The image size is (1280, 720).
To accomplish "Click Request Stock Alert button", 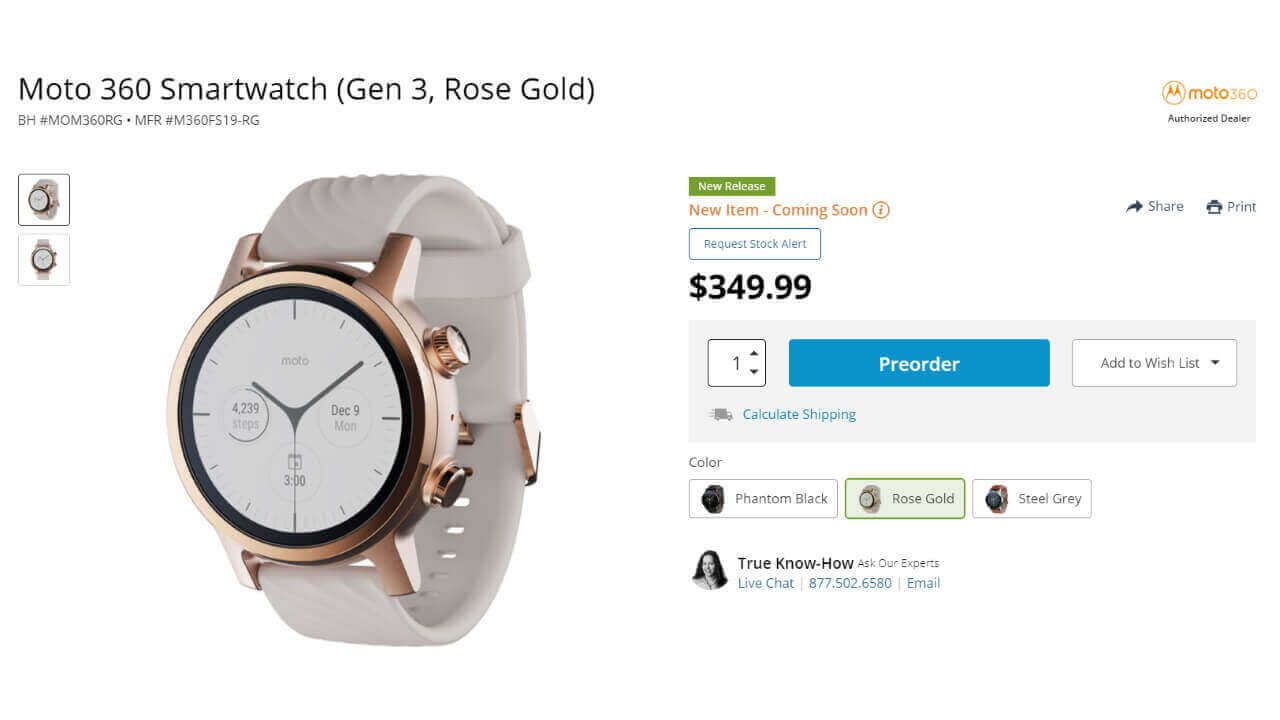I will click(755, 244).
